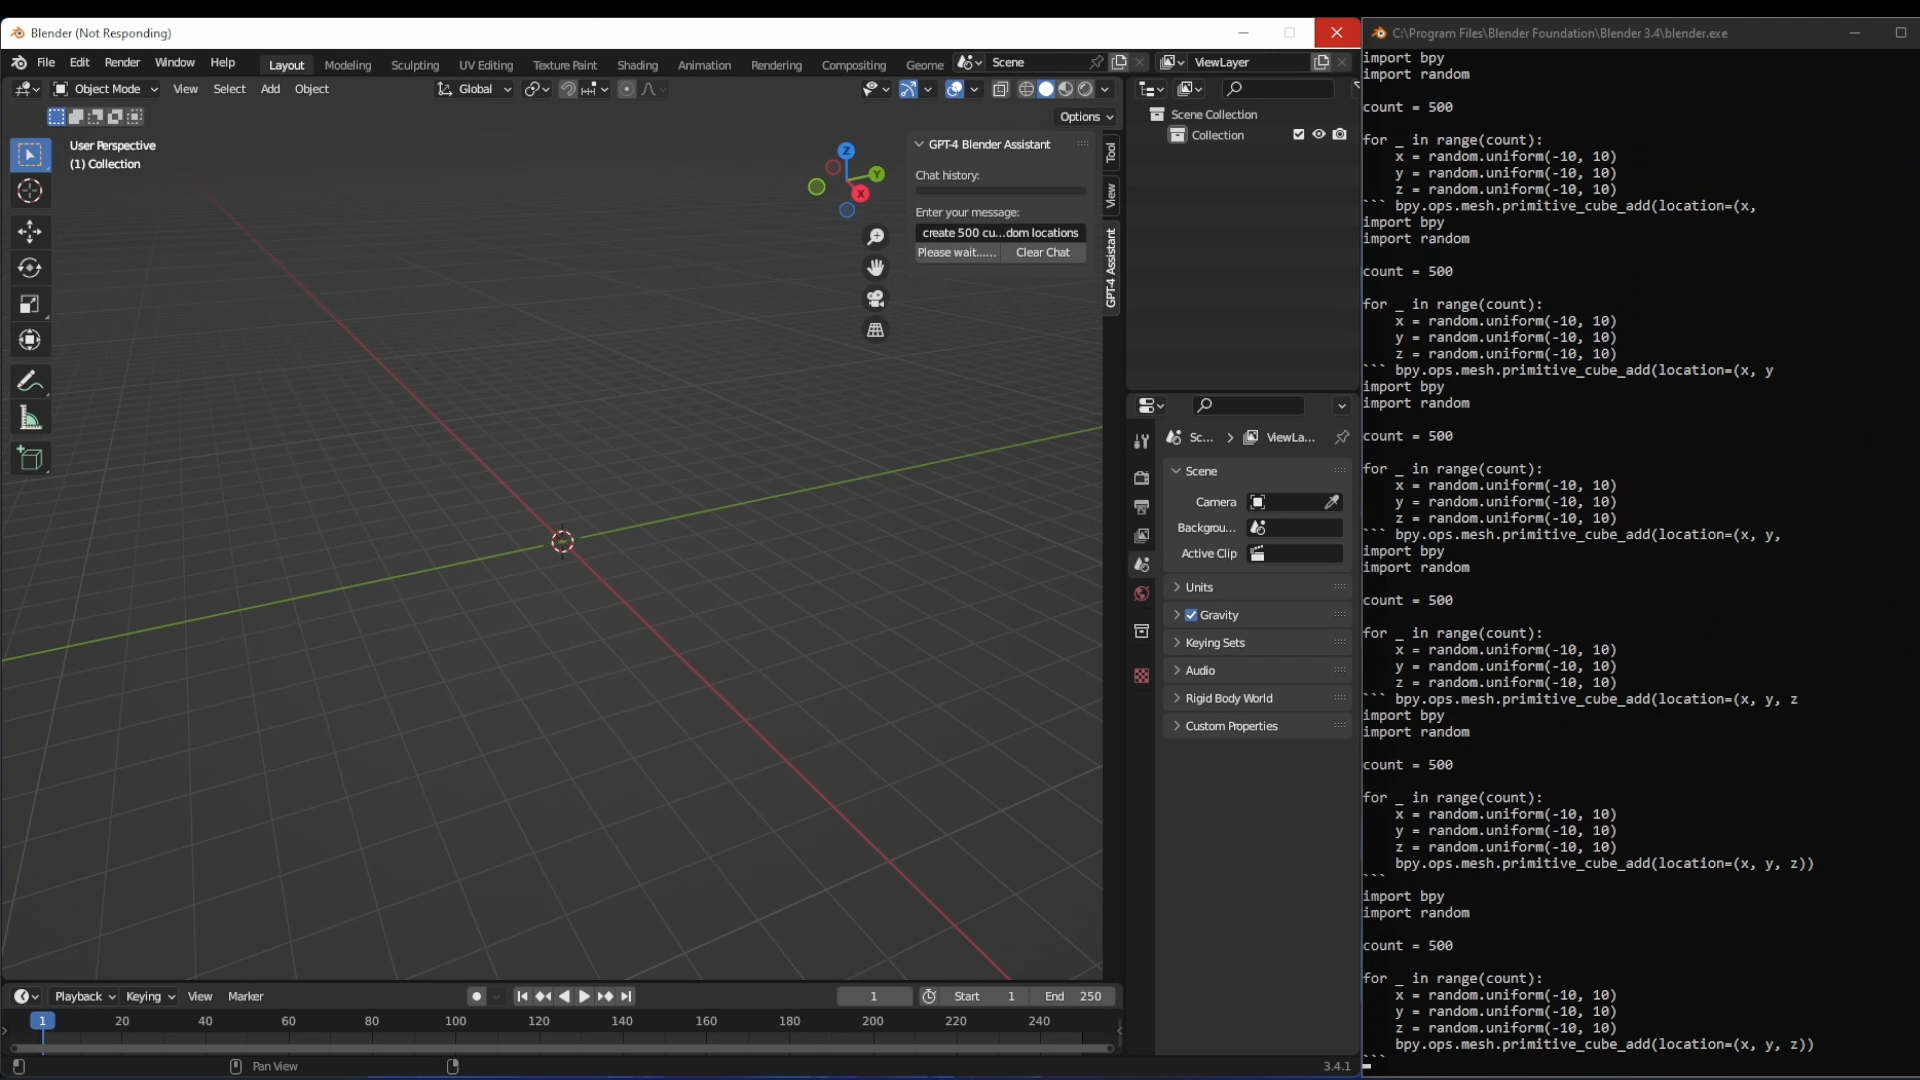Toggle snapping magnet in header

pyautogui.click(x=568, y=89)
